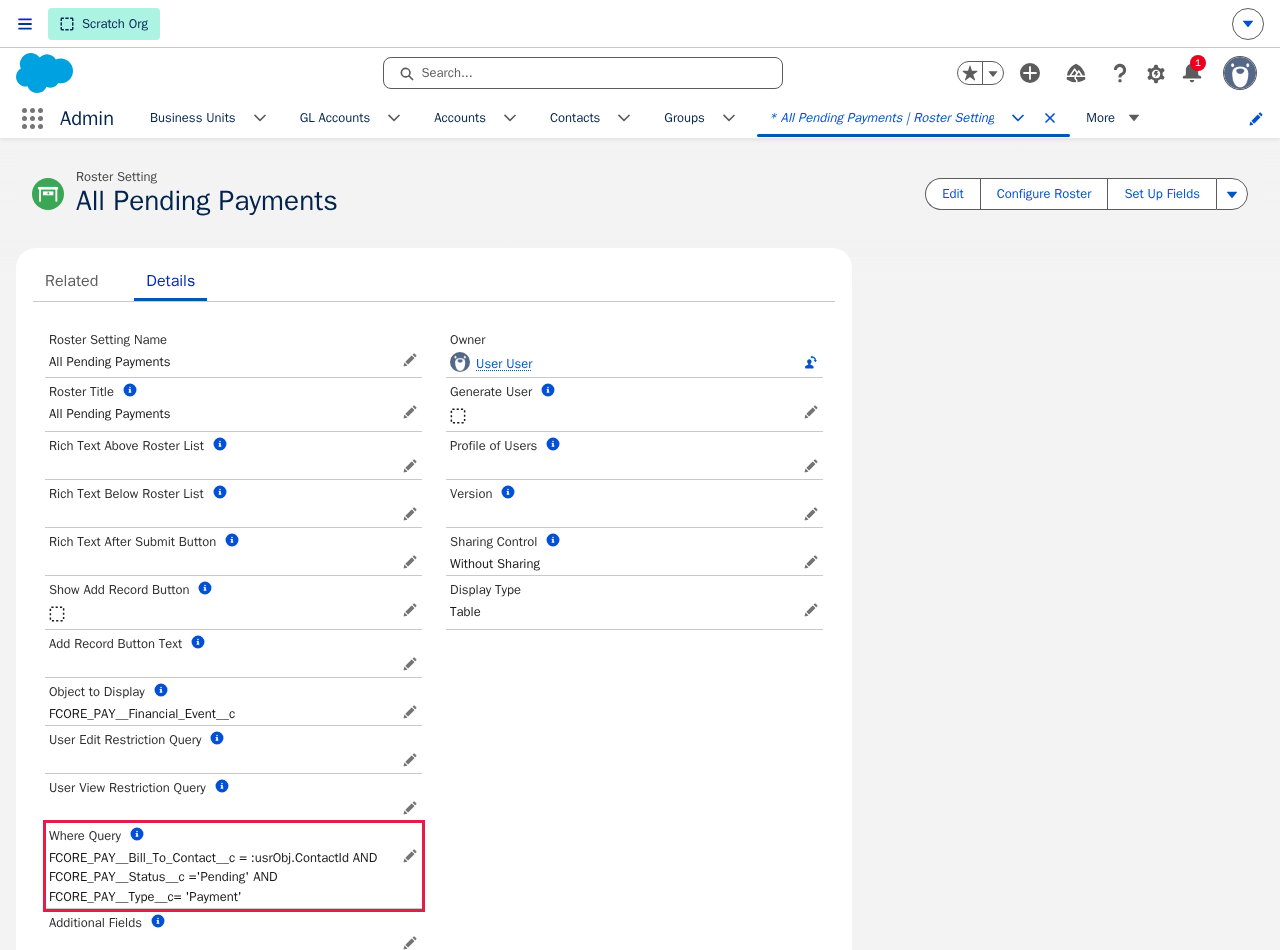1280x950 pixels.
Task: Edit Object to Display pencil icon
Action: pyautogui.click(x=410, y=712)
